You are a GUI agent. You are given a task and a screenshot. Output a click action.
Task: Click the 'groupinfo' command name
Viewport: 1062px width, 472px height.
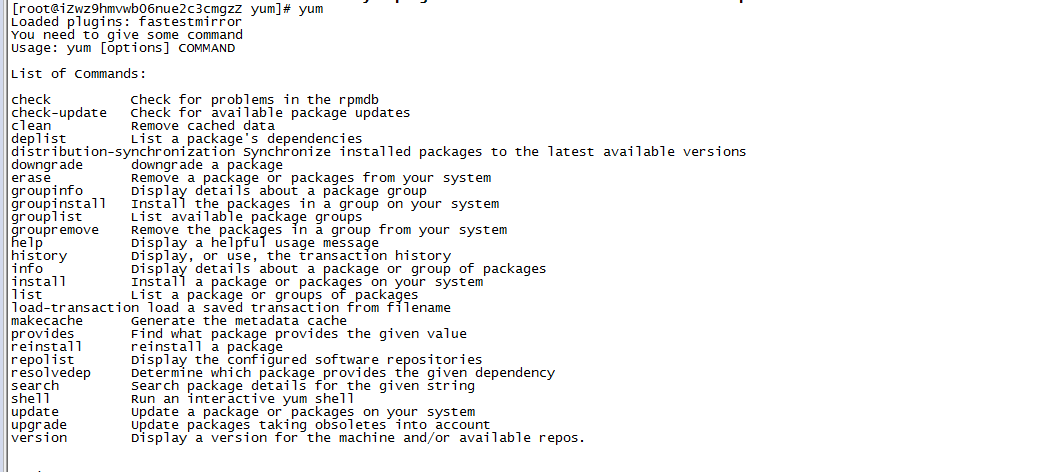(47, 191)
